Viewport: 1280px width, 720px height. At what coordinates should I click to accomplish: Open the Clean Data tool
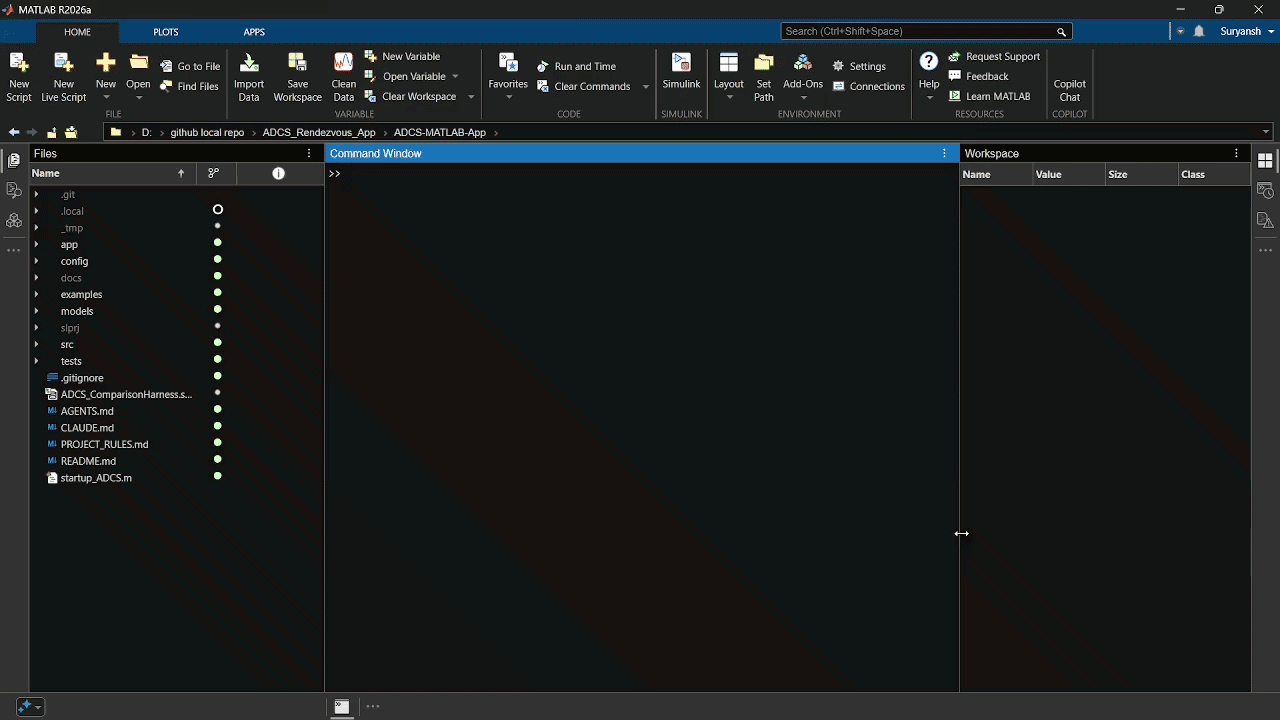coord(343,77)
